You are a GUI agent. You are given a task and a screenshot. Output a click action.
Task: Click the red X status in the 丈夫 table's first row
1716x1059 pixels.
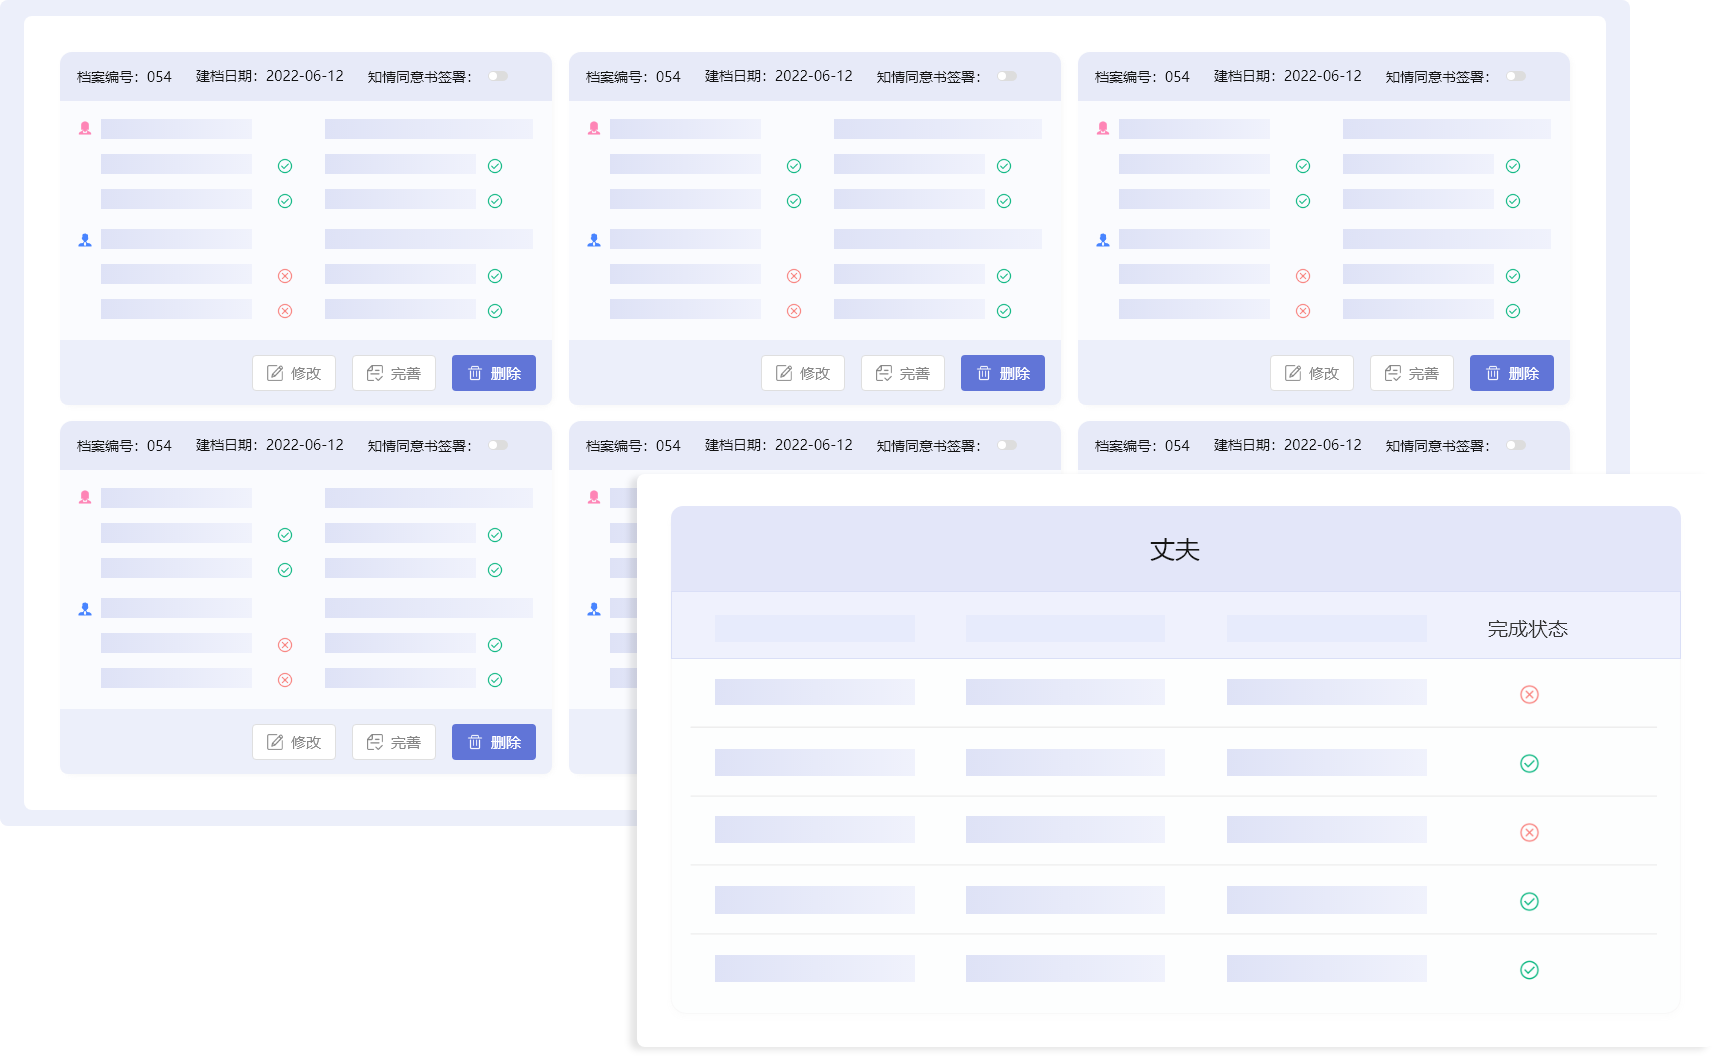coord(1529,694)
